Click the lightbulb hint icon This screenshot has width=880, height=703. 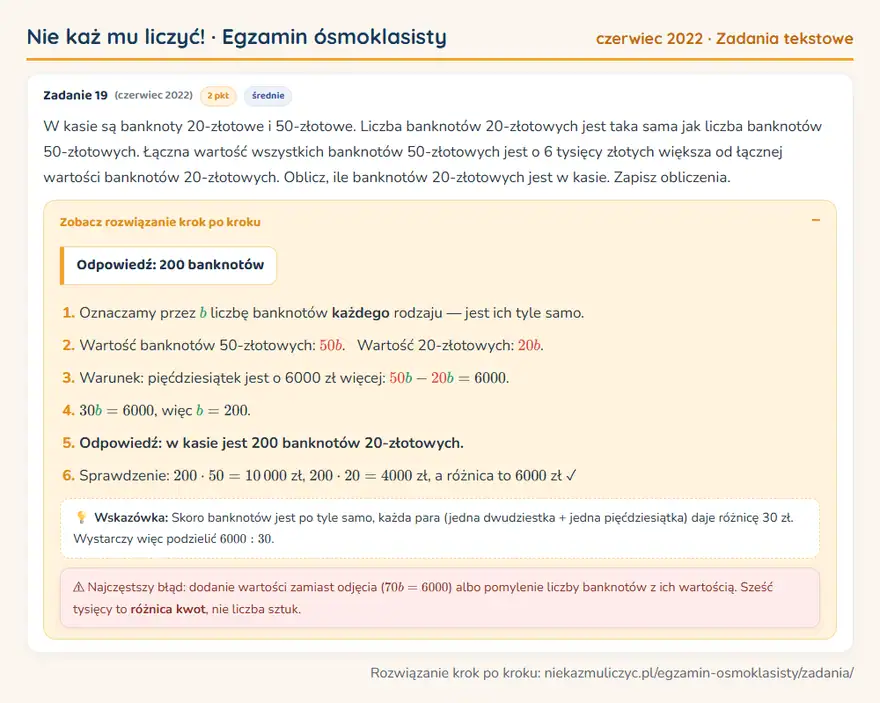(81, 517)
